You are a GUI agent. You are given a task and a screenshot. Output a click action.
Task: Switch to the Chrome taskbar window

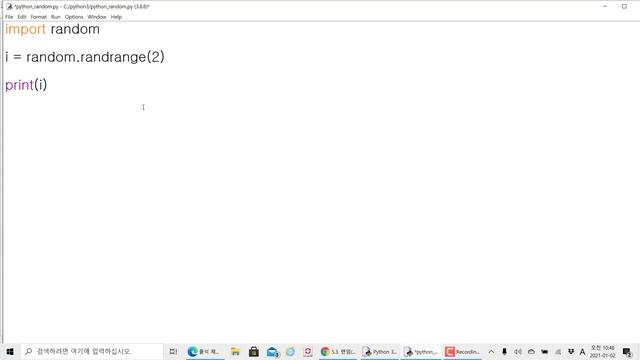[x=338, y=351]
